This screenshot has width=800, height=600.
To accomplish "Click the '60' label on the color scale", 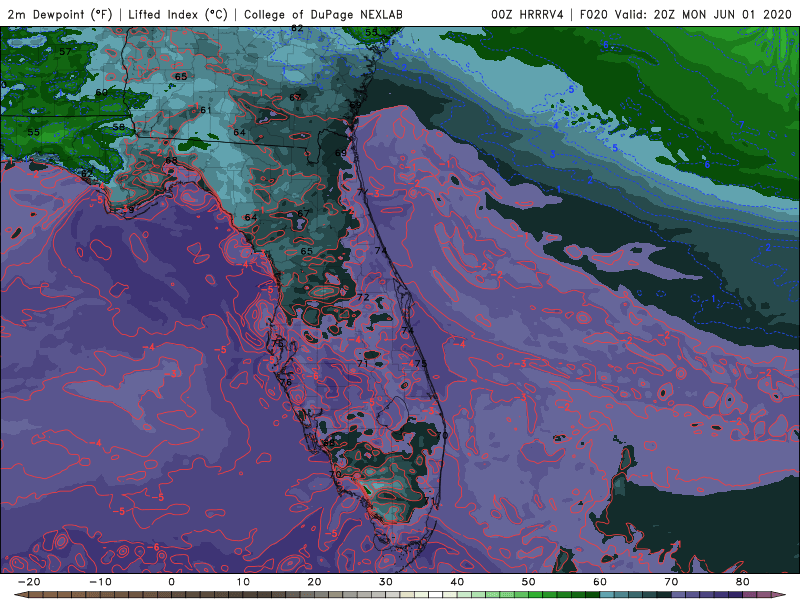I will pos(600,582).
